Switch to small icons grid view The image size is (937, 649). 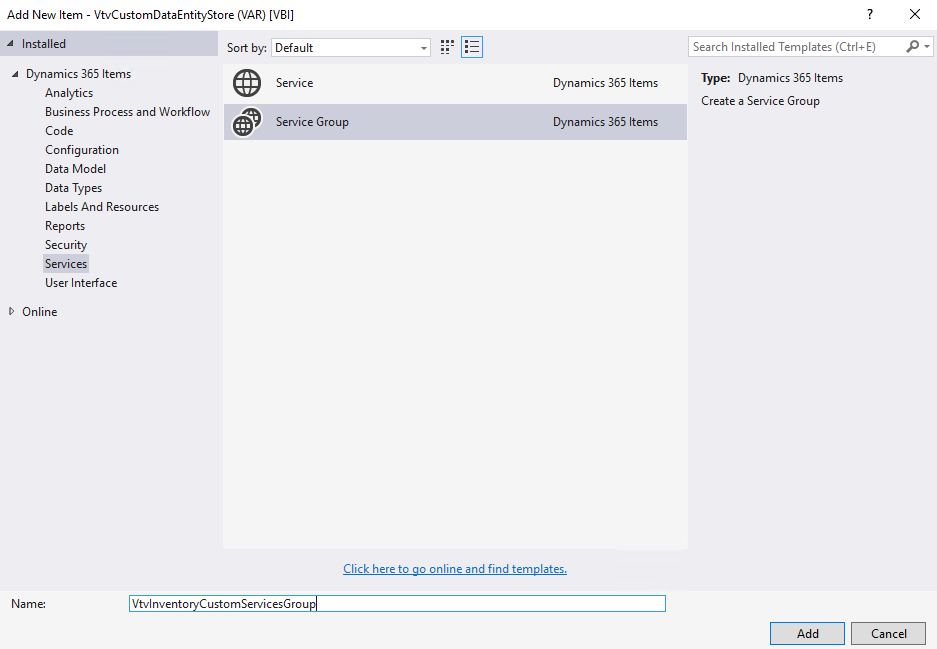point(447,47)
